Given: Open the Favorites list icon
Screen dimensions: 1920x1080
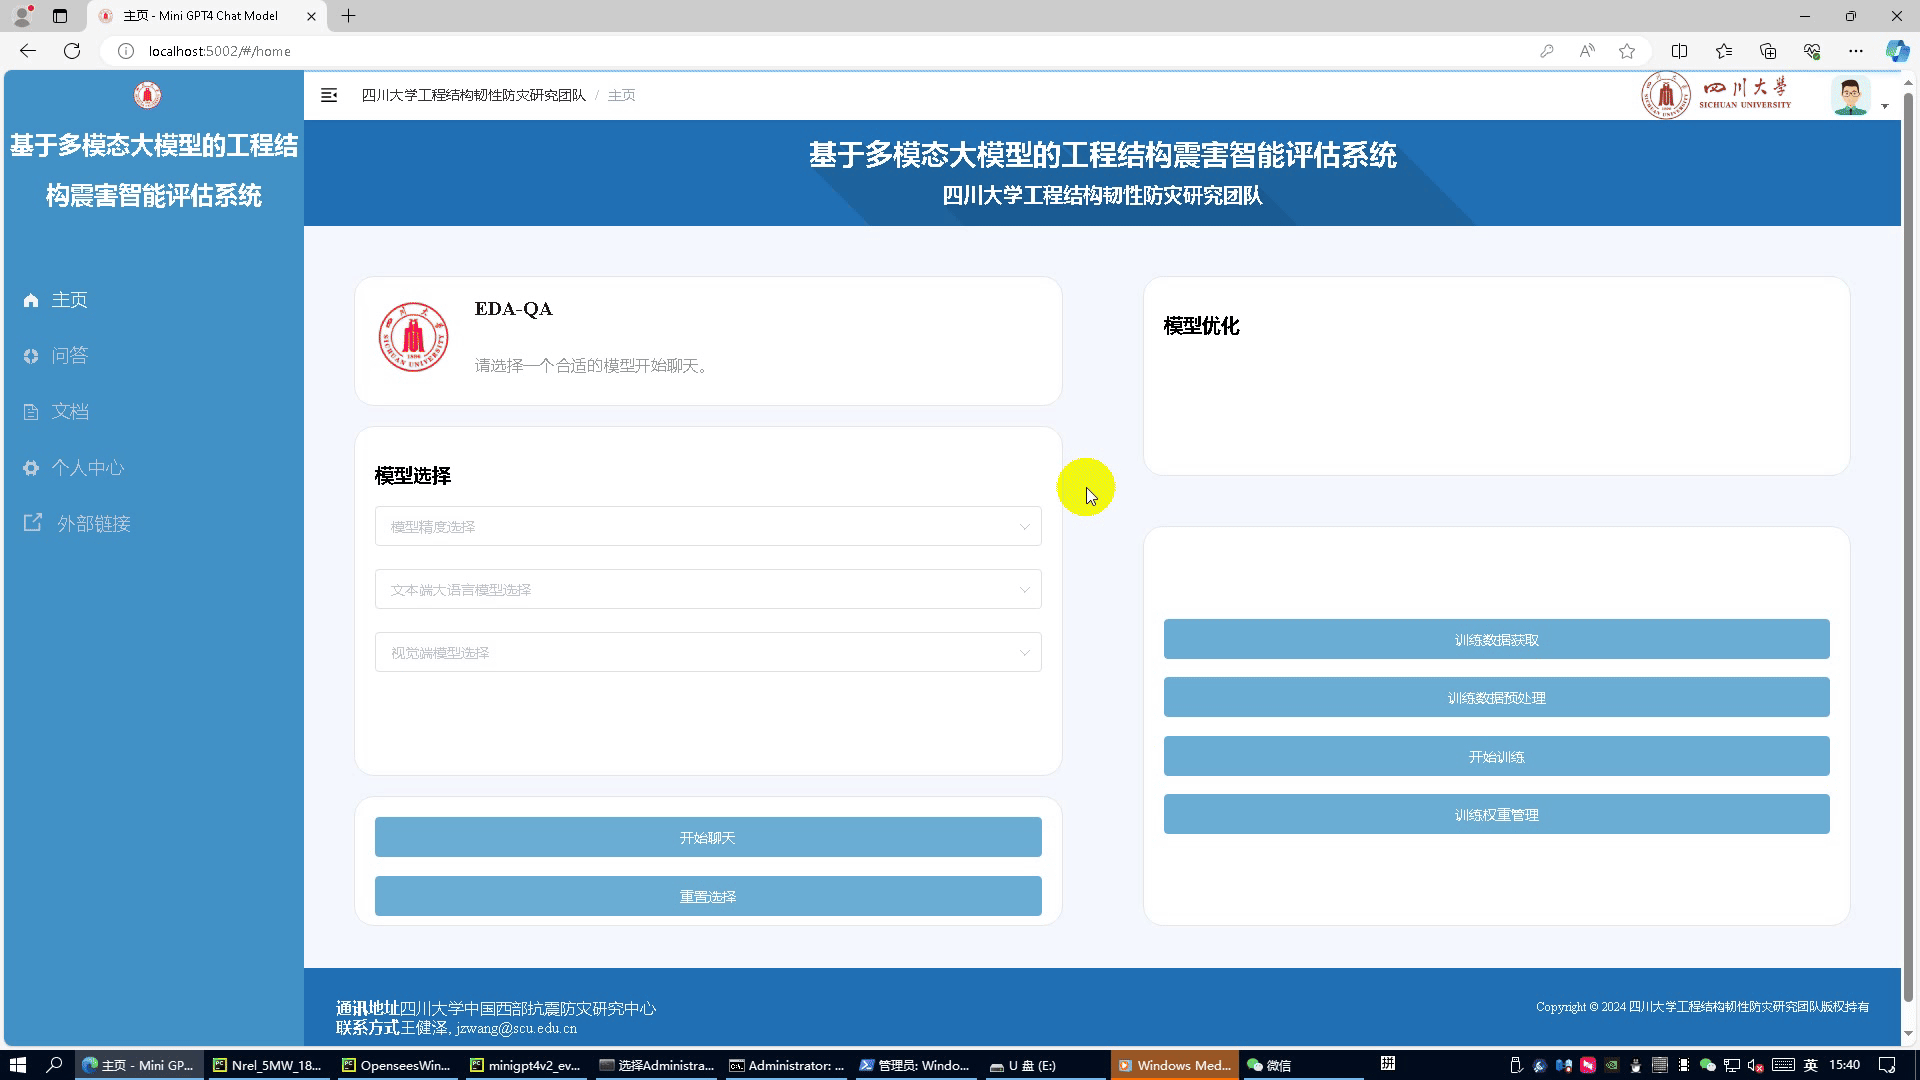Looking at the screenshot, I should coord(1724,51).
